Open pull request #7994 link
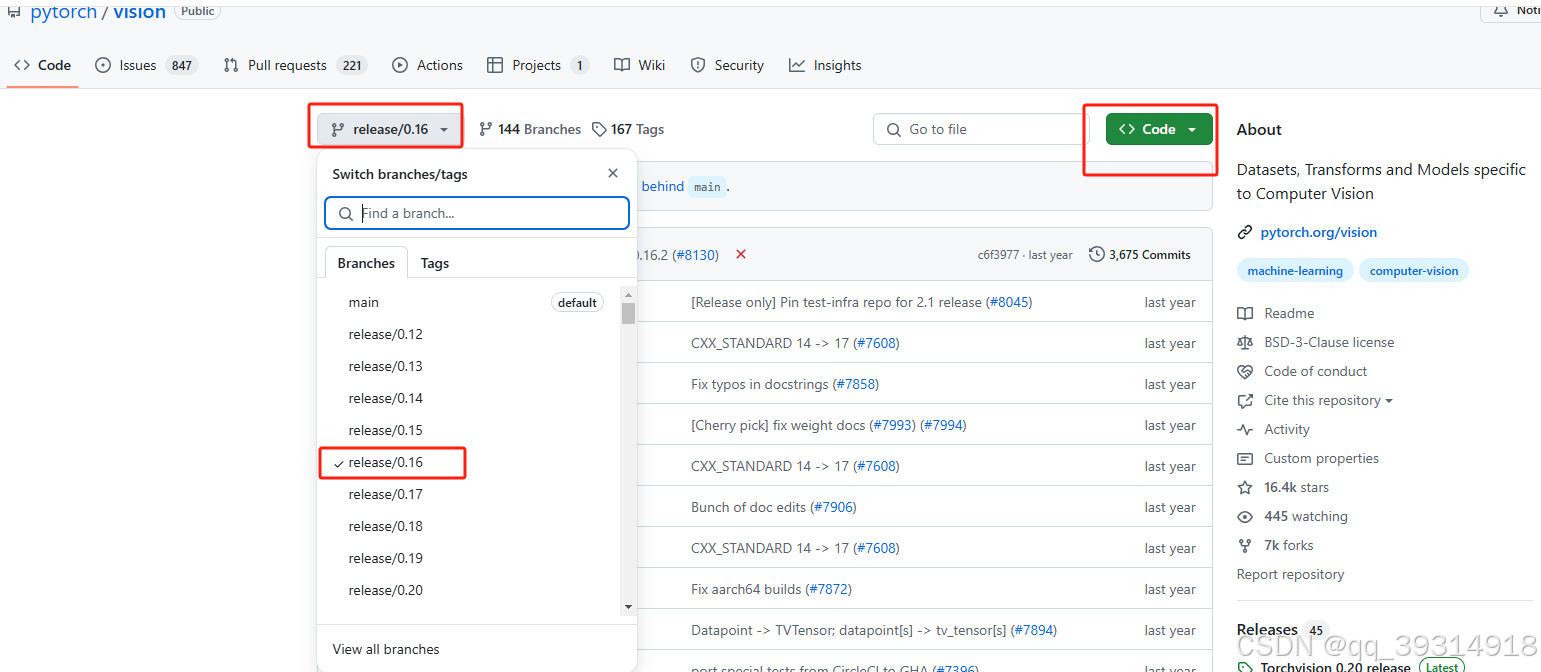This screenshot has width=1541, height=672. (x=943, y=425)
